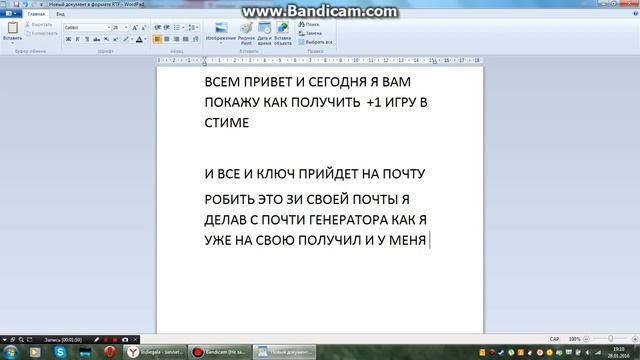
Task: Open bullet list style dropdown arrow
Action: tap(183, 27)
